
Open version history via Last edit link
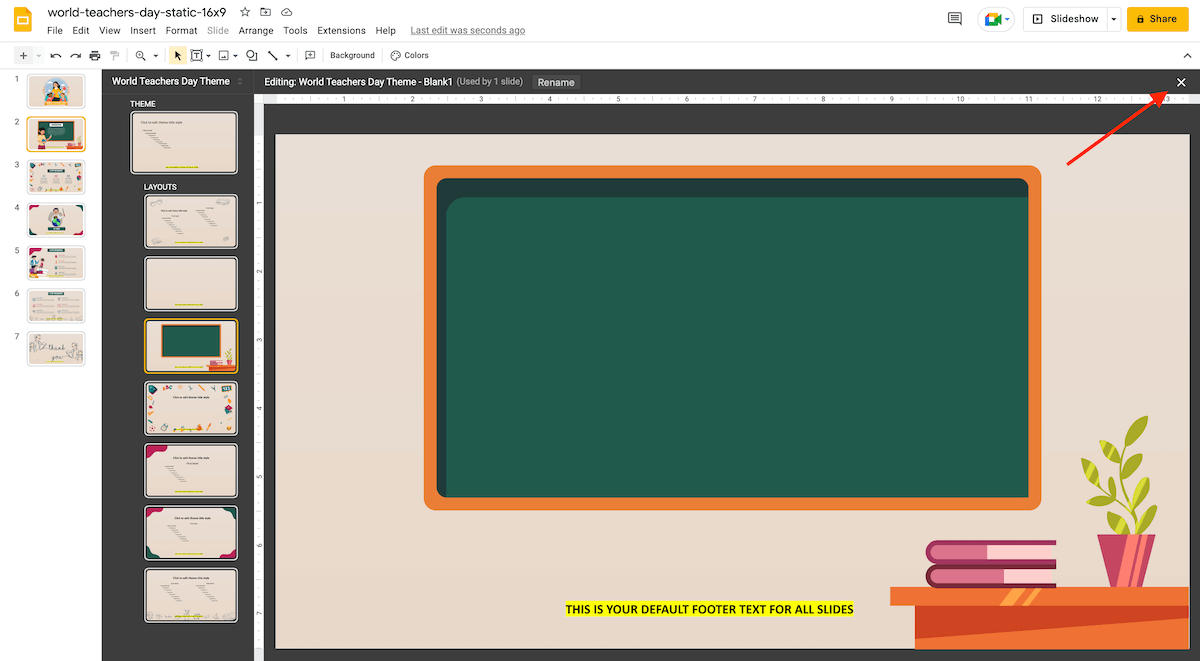[x=467, y=30]
